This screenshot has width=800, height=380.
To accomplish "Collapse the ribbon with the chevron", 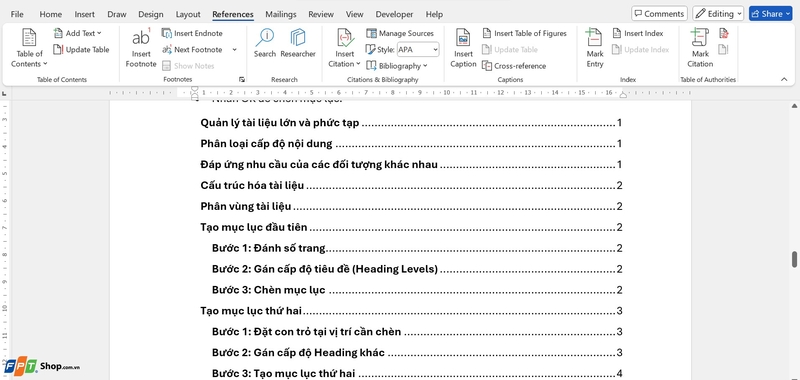I will 784,79.
